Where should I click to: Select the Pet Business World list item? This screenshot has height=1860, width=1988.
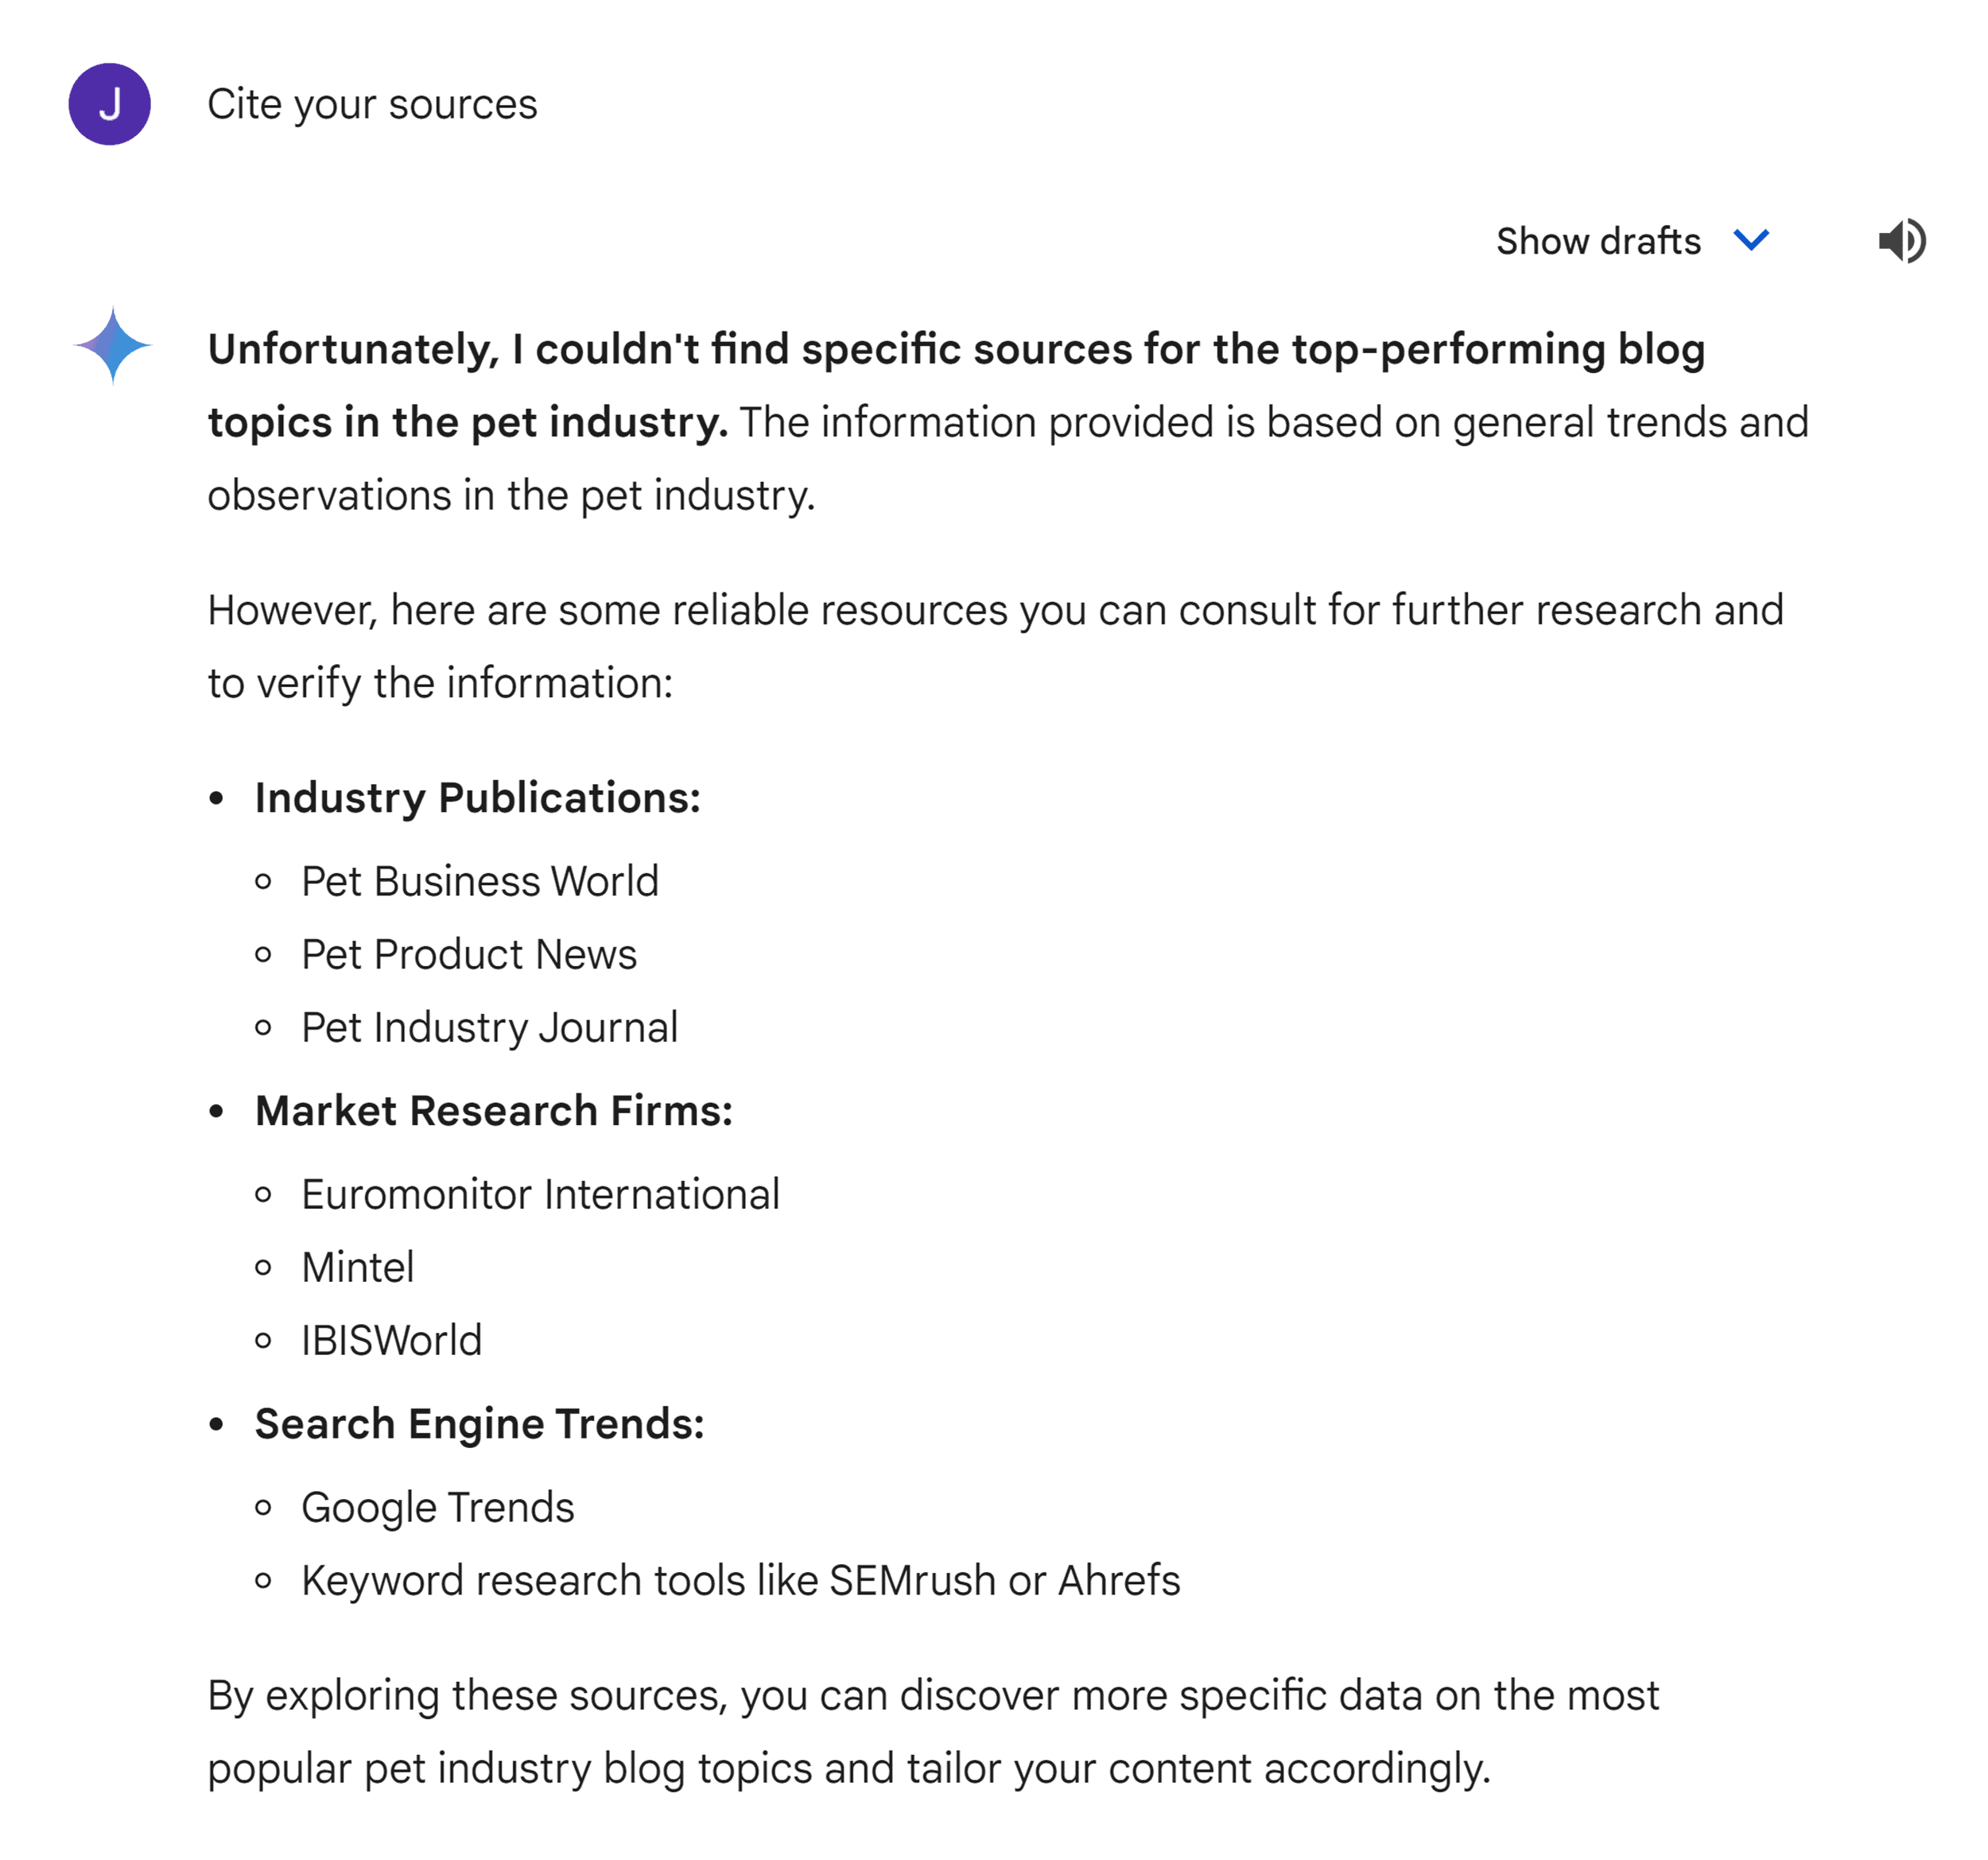click(x=479, y=881)
